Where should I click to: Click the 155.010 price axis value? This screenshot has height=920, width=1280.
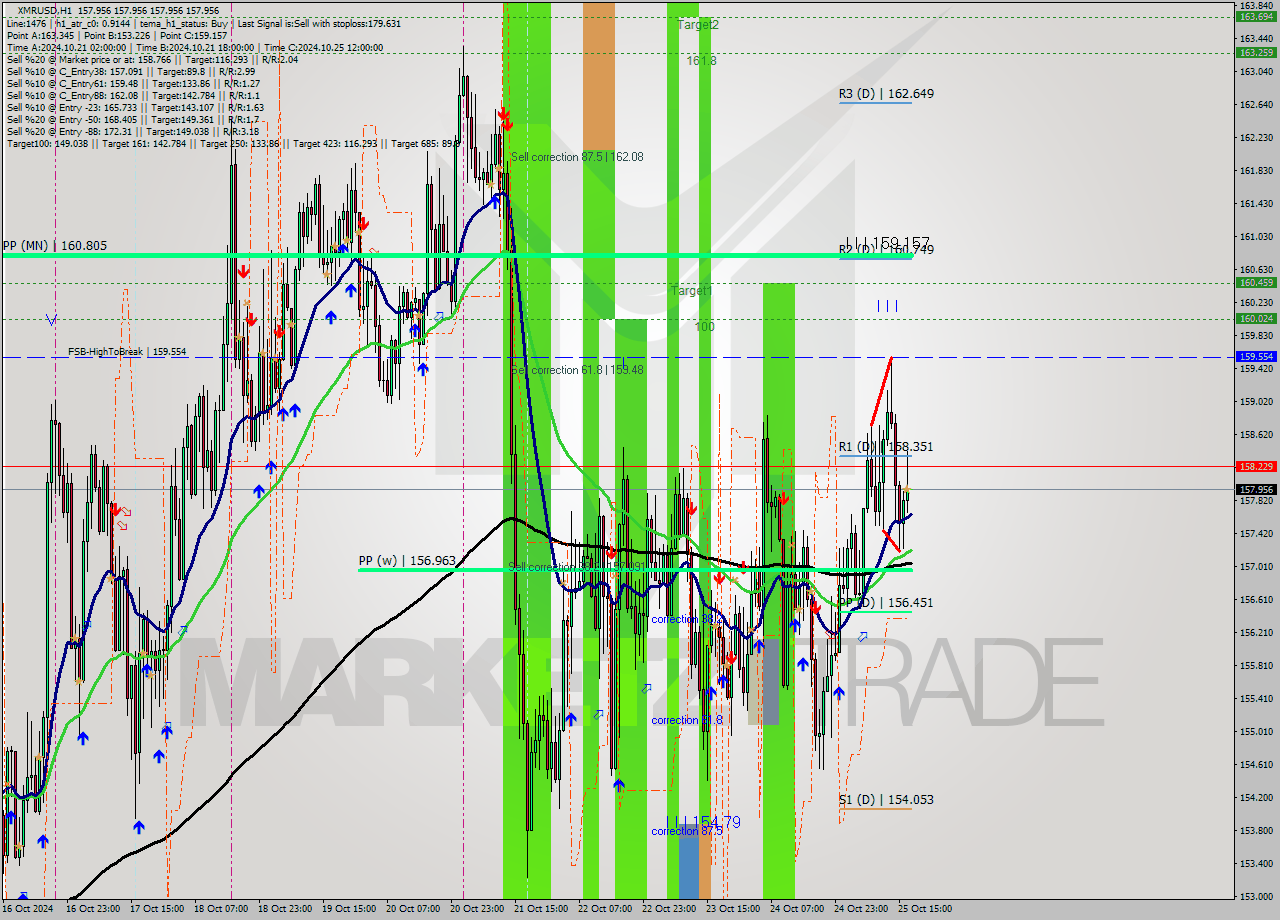pos(1255,731)
